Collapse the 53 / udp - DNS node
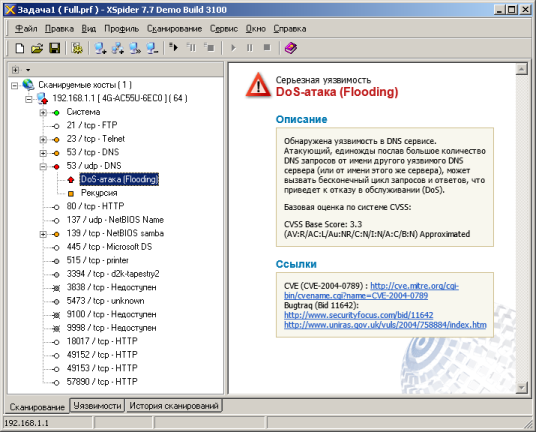The width and height of the screenshot is (536, 432). tap(43, 166)
